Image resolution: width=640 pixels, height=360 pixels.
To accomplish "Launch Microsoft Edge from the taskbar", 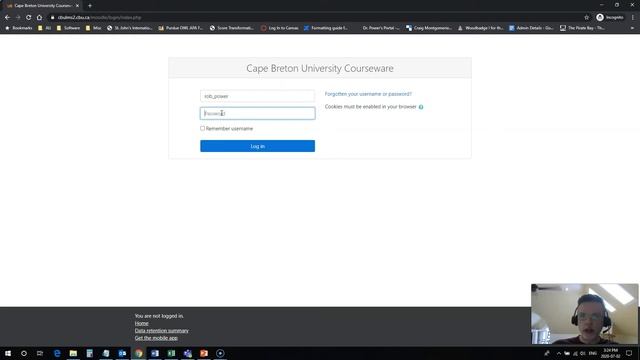I will [57, 353].
